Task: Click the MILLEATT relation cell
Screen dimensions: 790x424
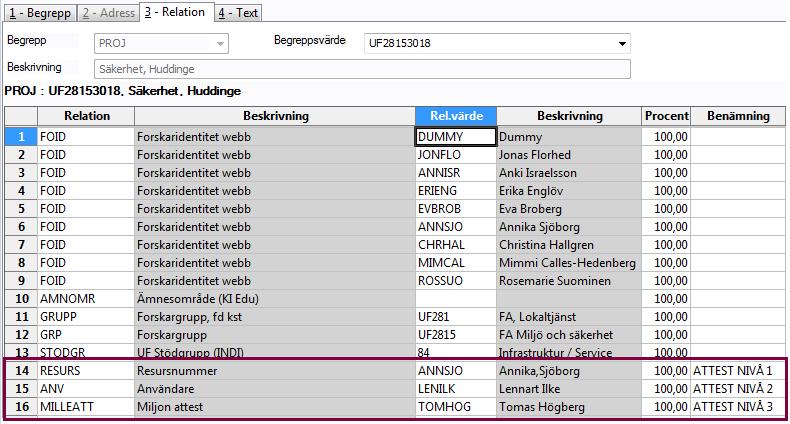Action: coord(86,406)
